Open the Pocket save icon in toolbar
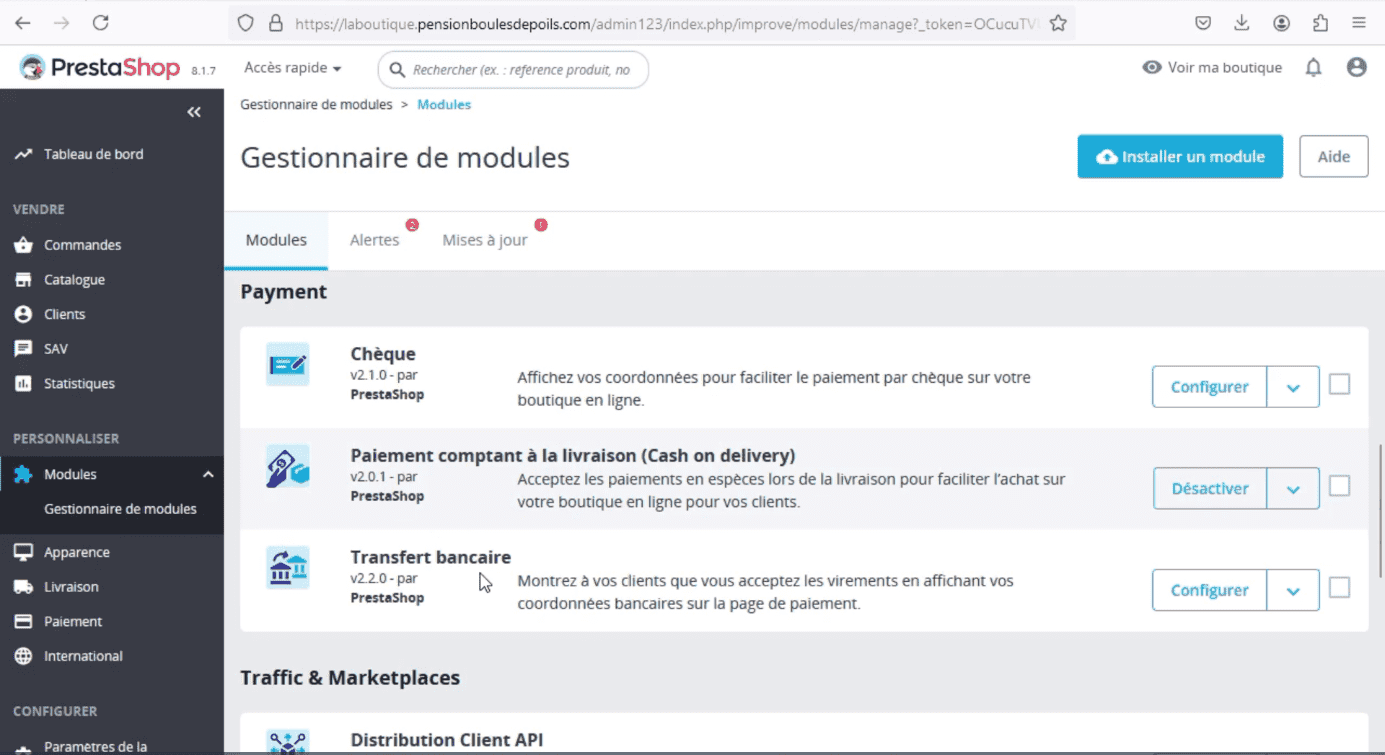This screenshot has width=1385, height=755. [1204, 22]
